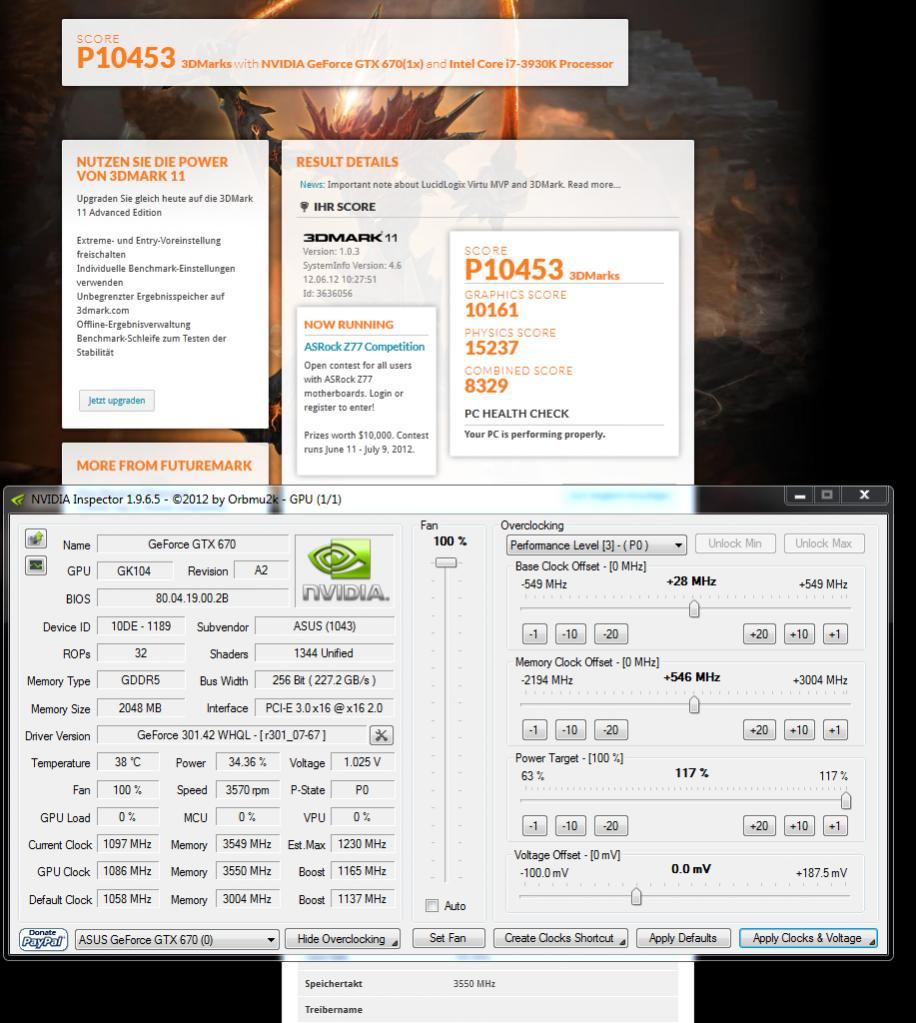Image resolution: width=916 pixels, height=1023 pixels.
Task: Open the hardware monitor icon beside GPU
Action: click(x=36, y=565)
